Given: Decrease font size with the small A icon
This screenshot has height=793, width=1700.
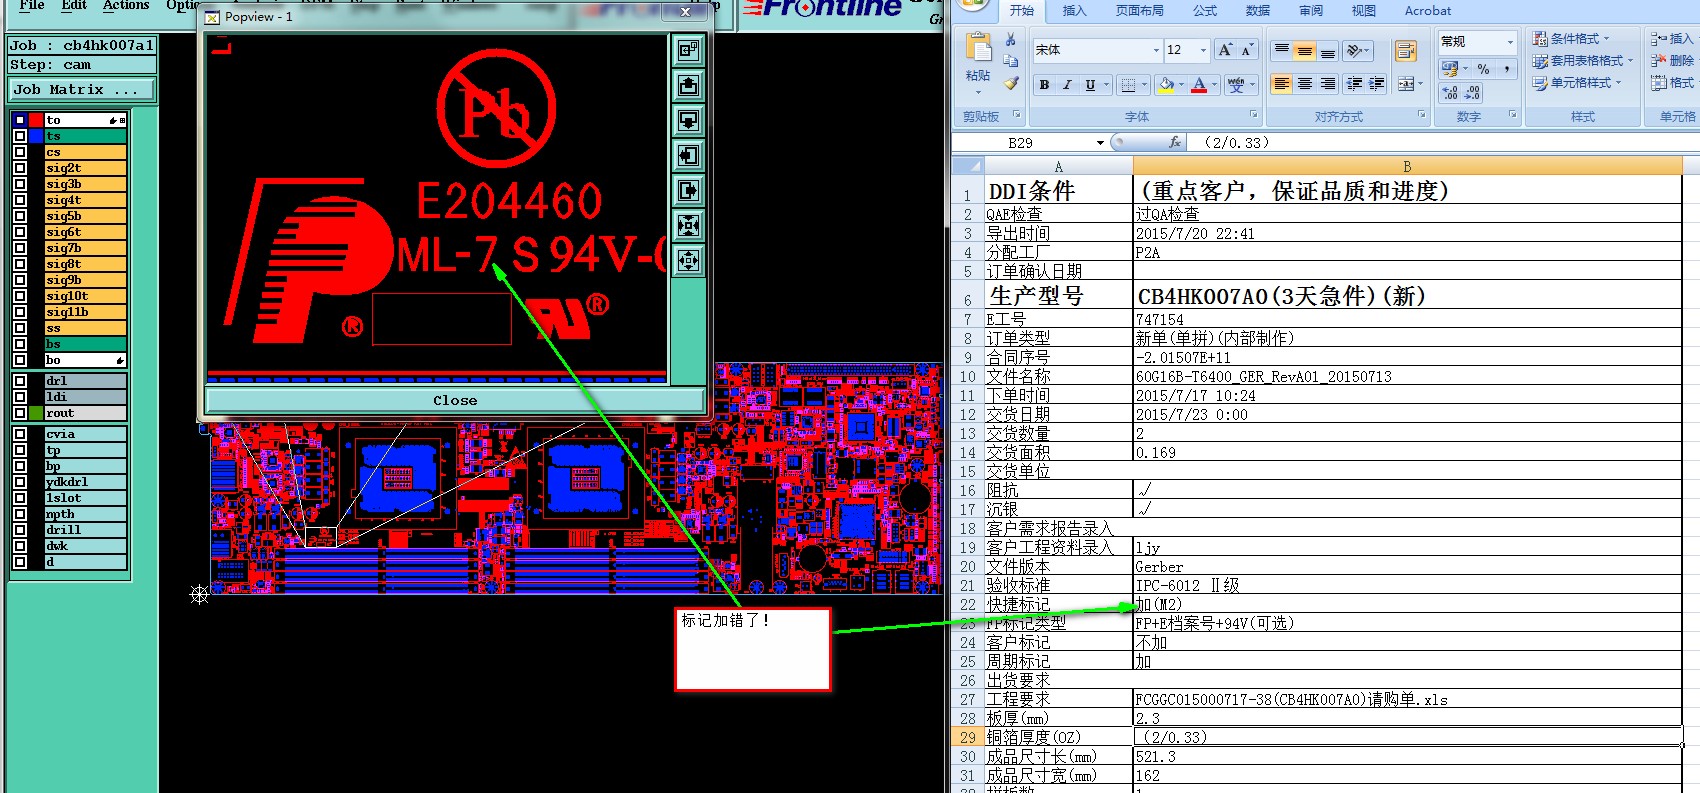Looking at the screenshot, I should pos(1247,50).
